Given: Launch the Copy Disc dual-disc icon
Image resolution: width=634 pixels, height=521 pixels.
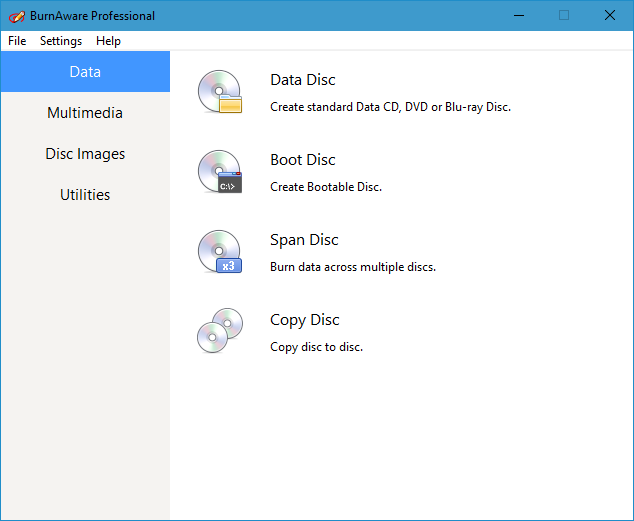Looking at the screenshot, I should [x=220, y=331].
